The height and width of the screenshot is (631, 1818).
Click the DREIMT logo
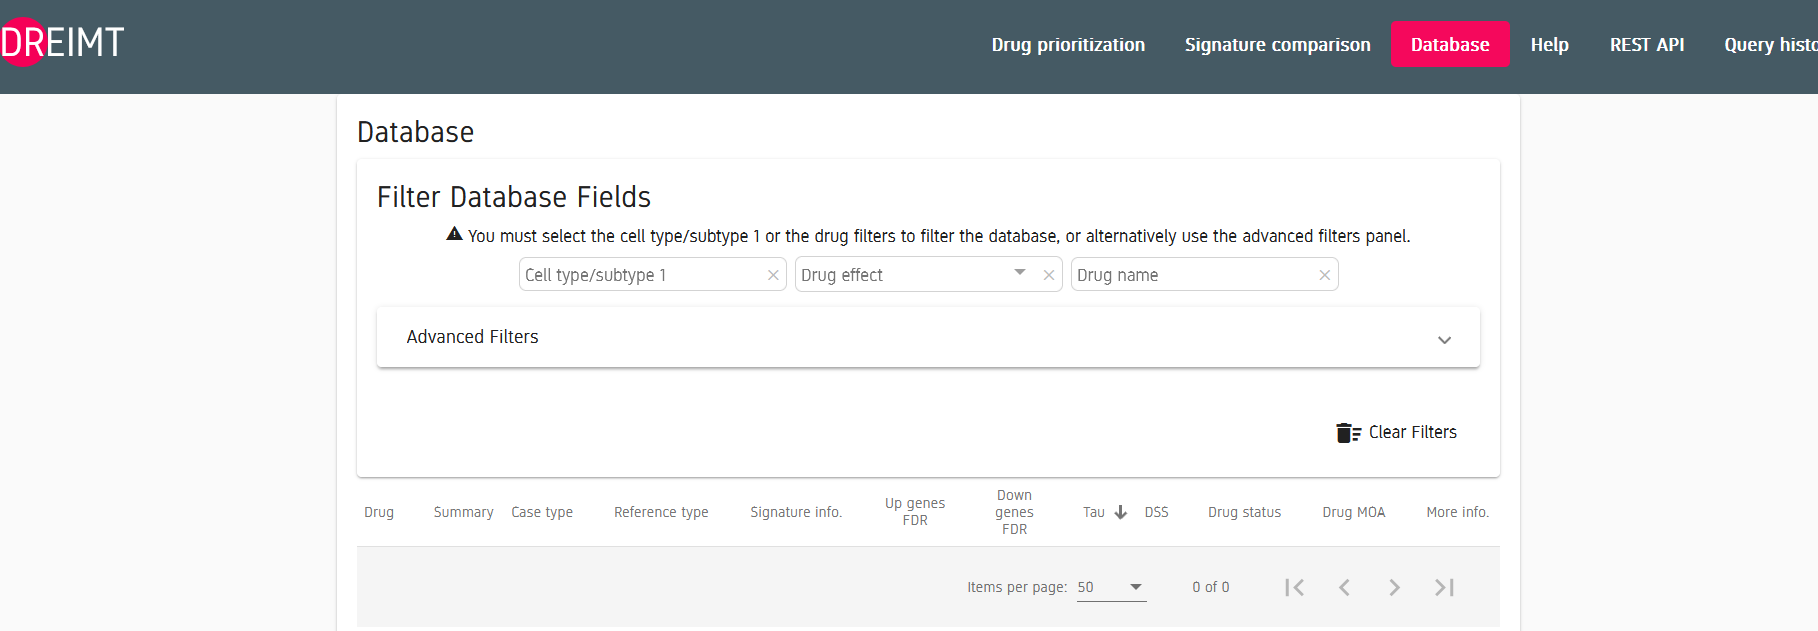pos(62,42)
